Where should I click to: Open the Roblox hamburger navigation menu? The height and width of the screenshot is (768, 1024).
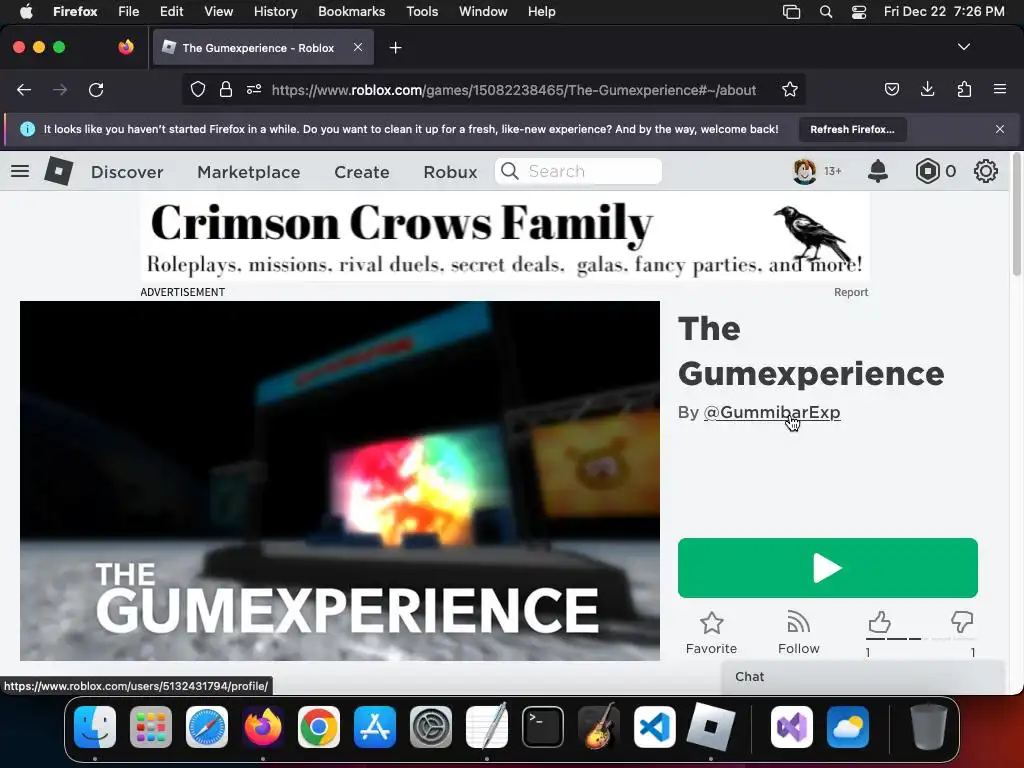[20, 171]
